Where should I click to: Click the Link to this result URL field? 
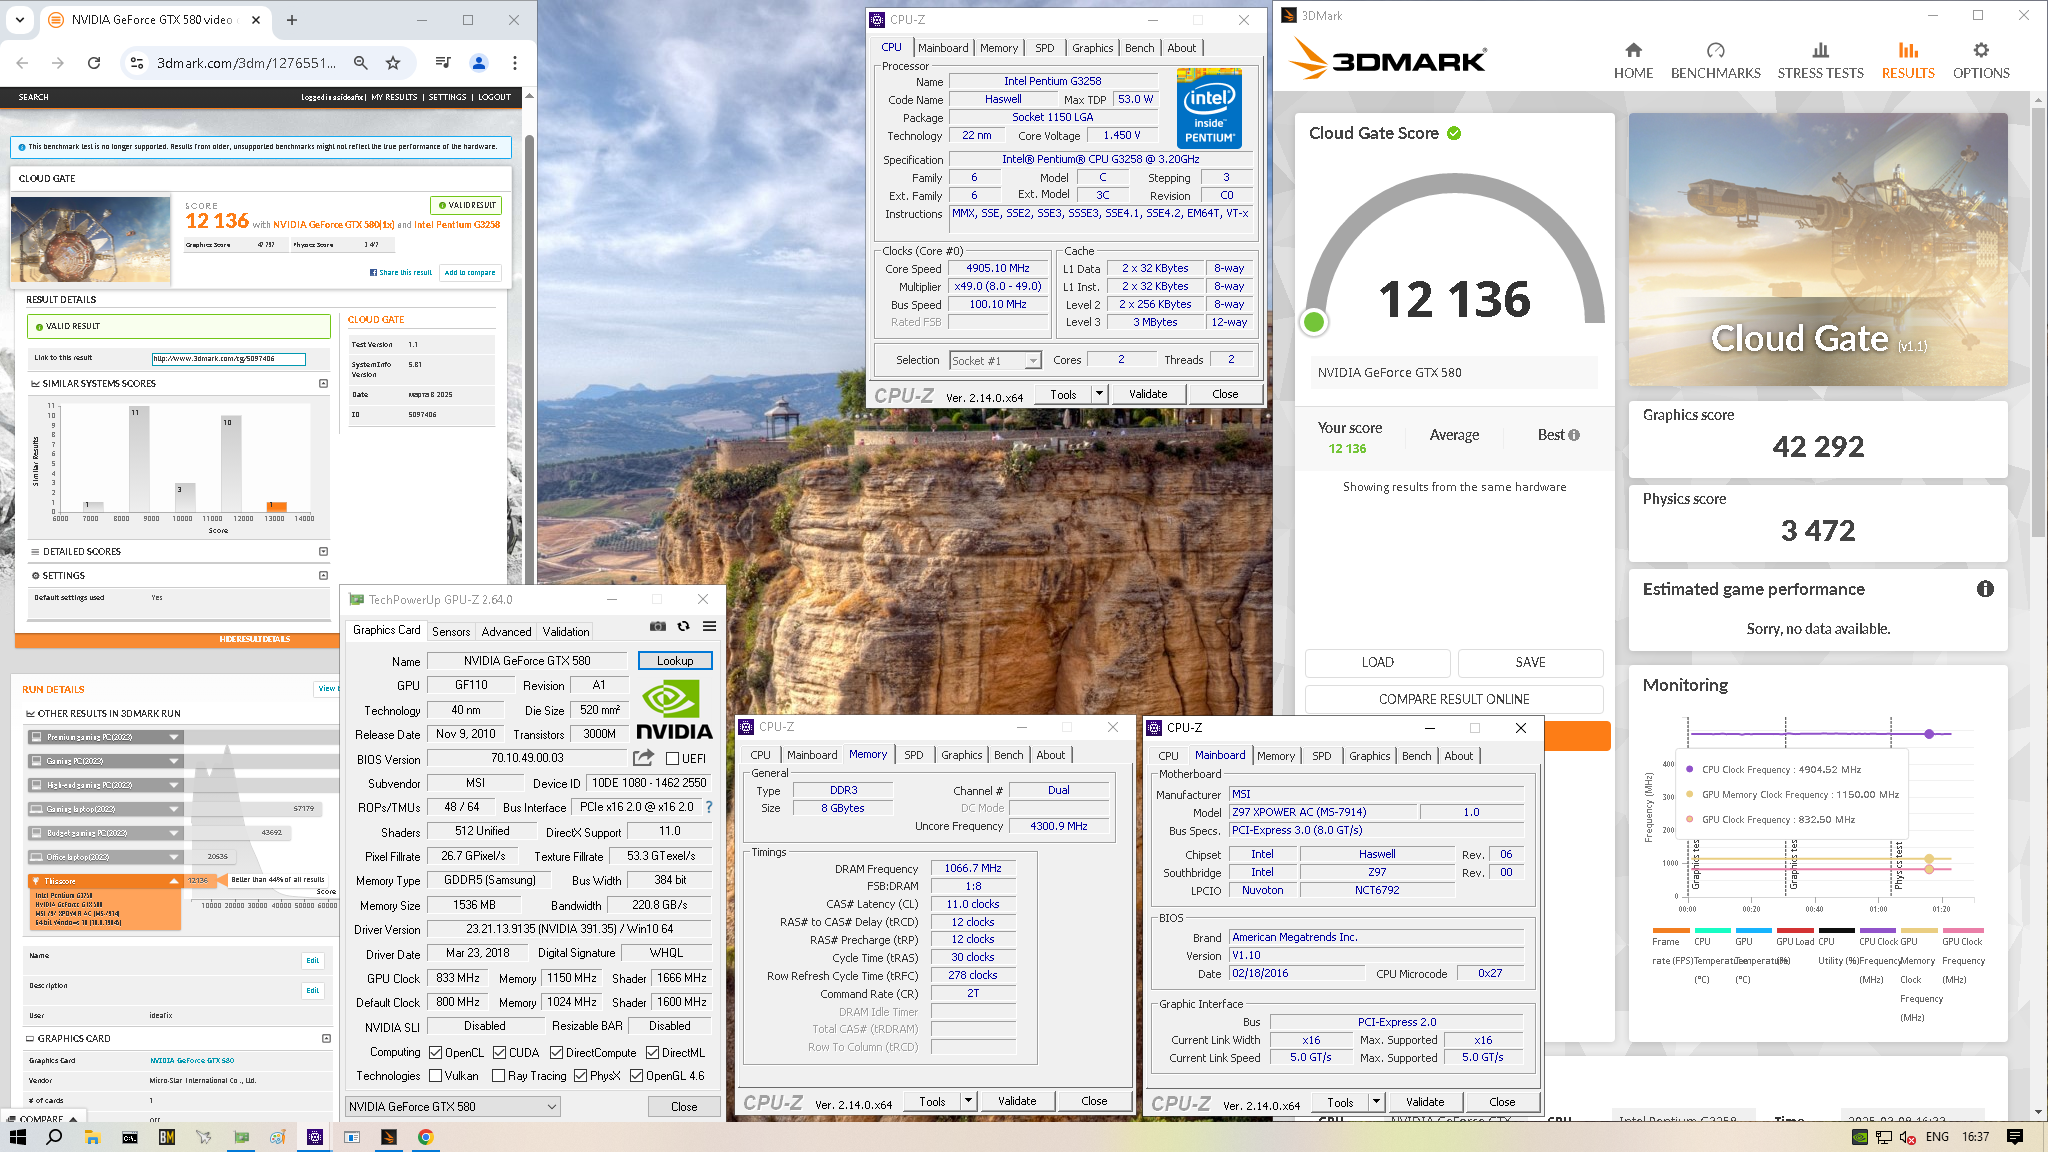pos(228,358)
